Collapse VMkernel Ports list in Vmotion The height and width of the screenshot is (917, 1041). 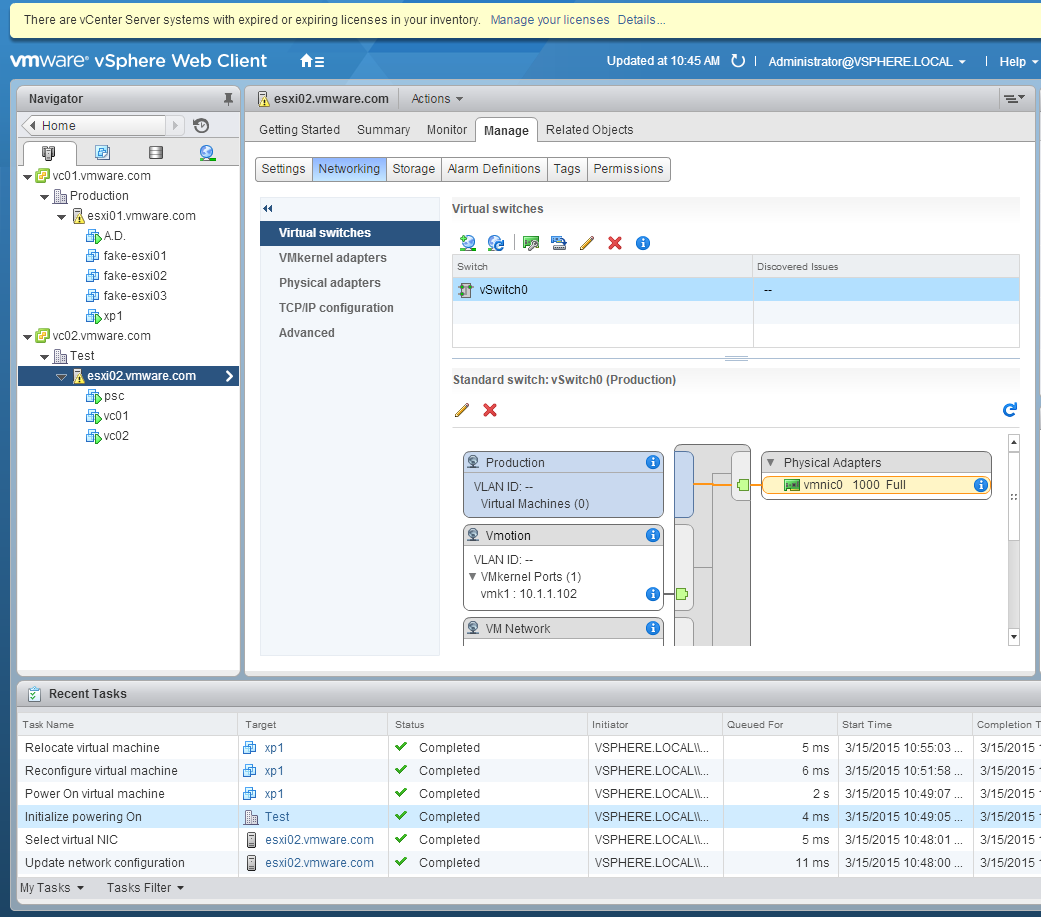pos(473,576)
